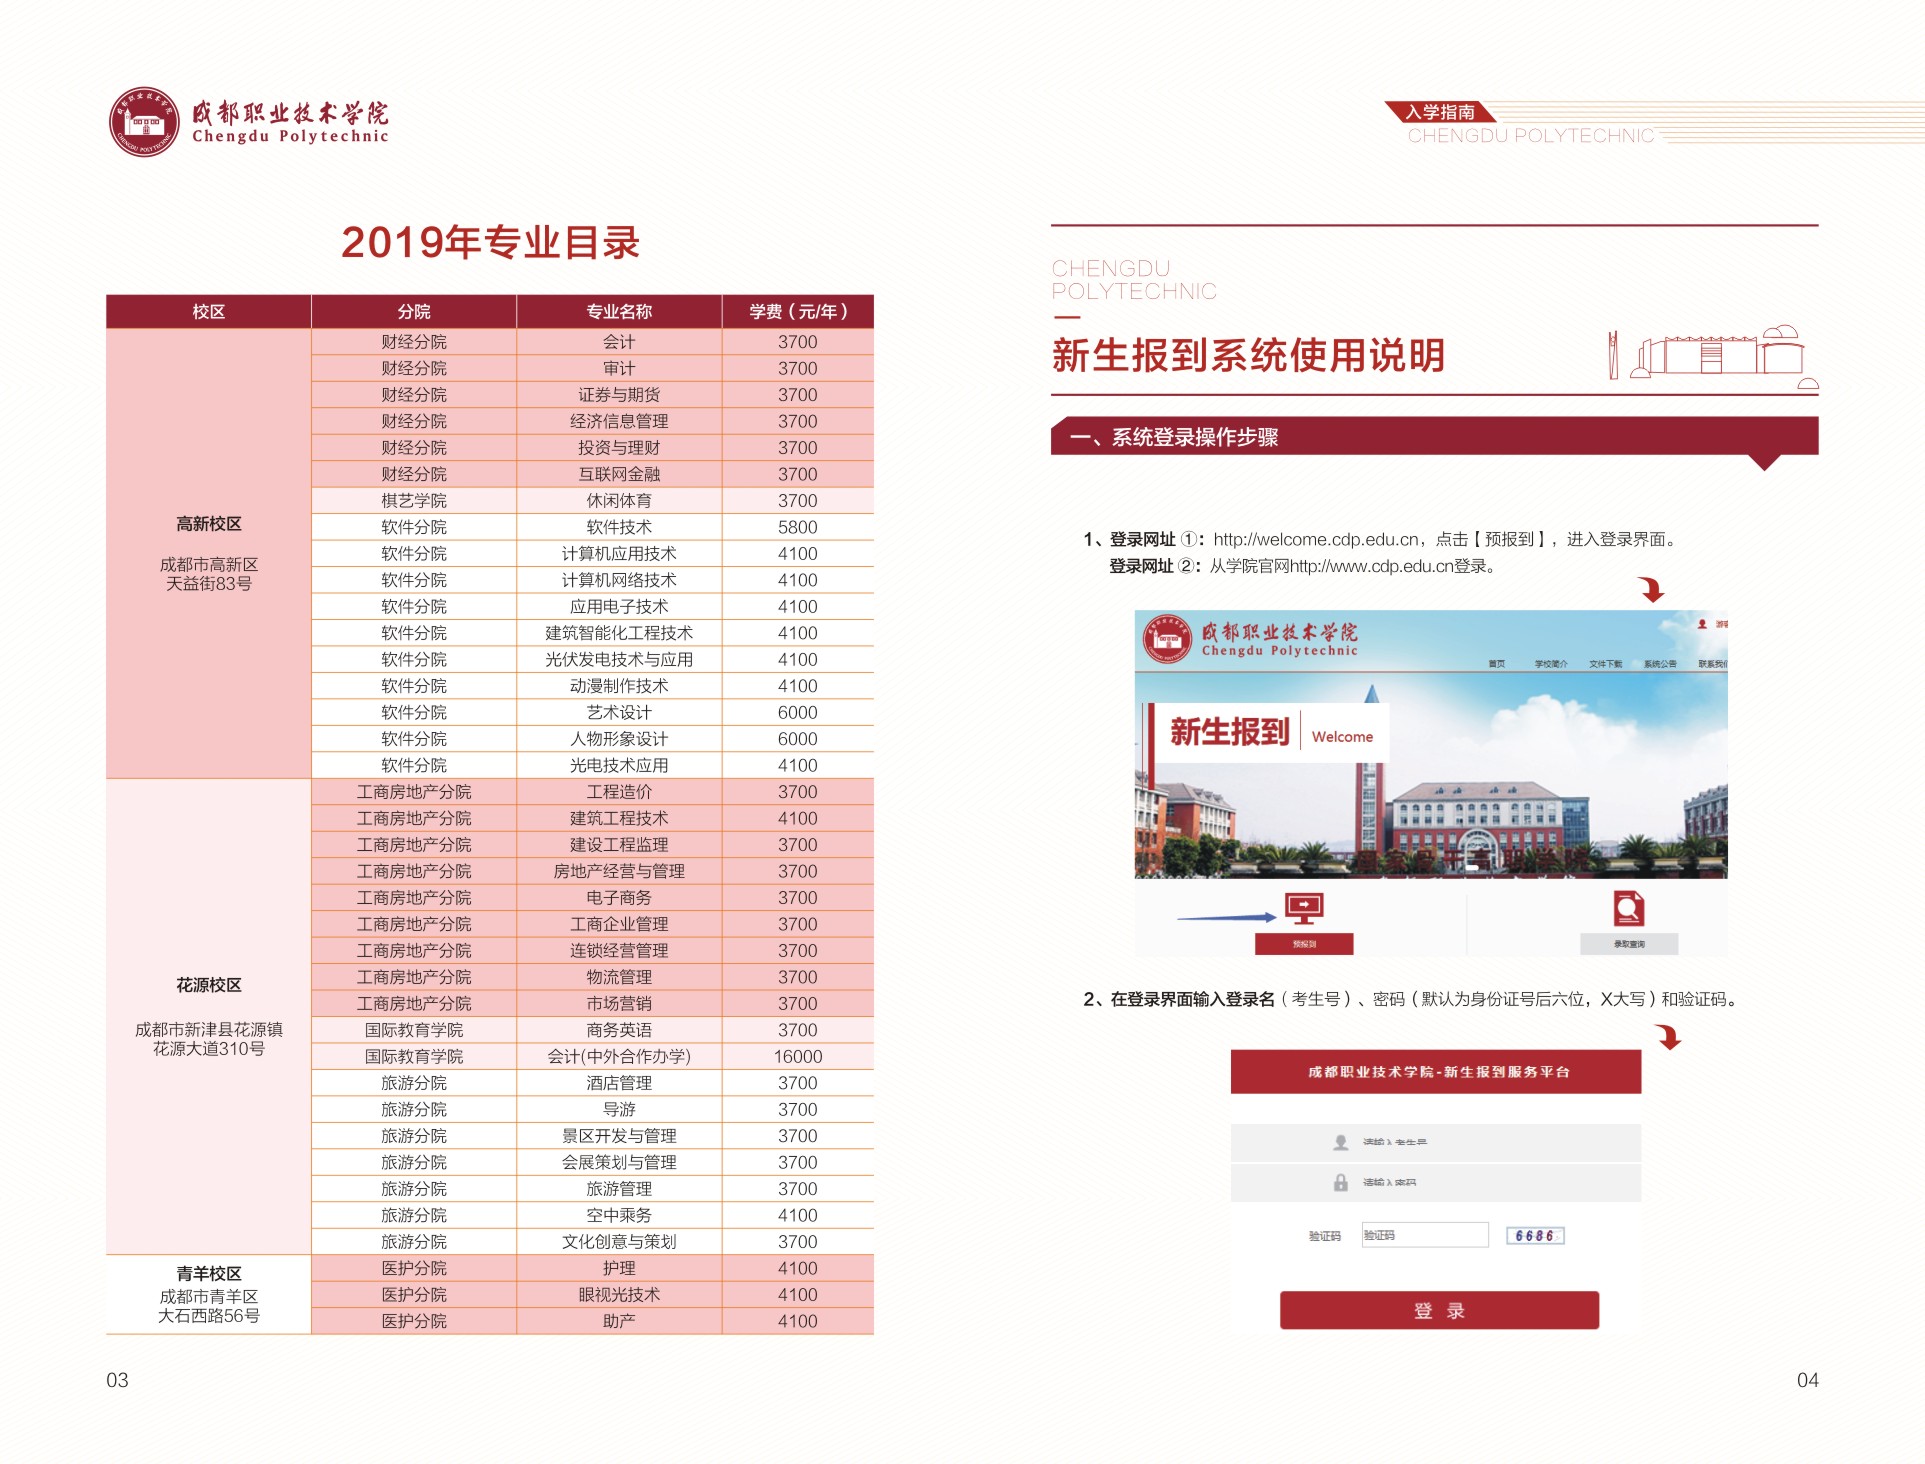1925x1464 pixels.
Task: Click the 人物形象设计 major cell
Action: point(619,738)
